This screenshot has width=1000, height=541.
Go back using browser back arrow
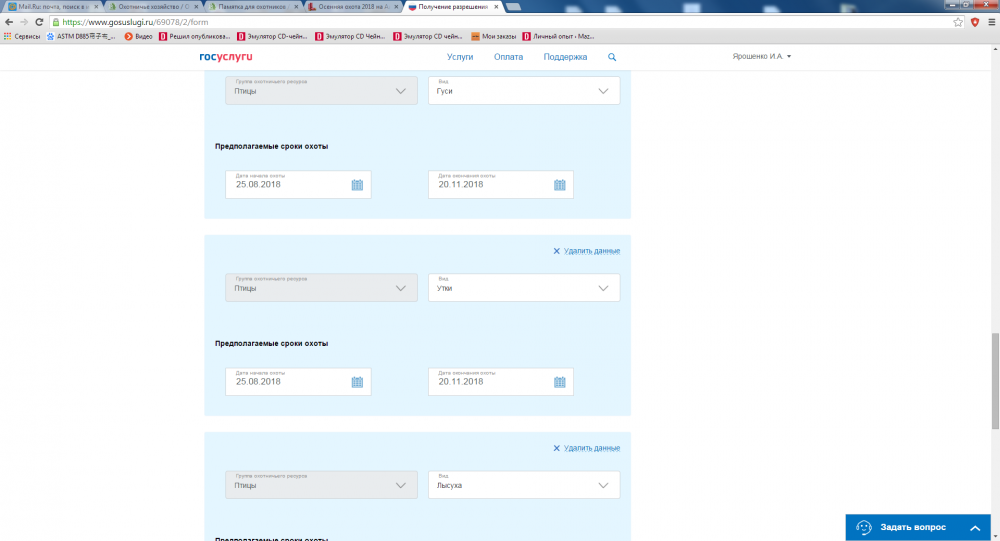[9, 22]
